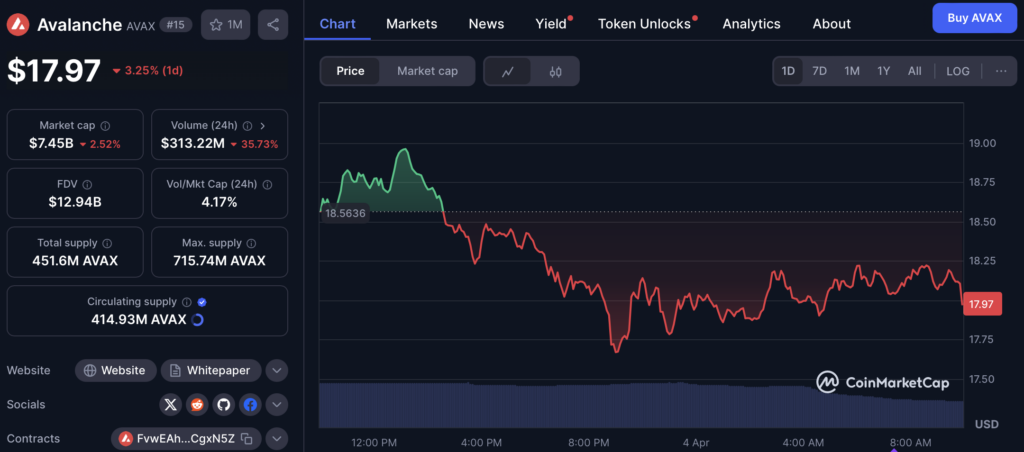Set chart range to 1D
The image size is (1024, 452).
tap(788, 71)
